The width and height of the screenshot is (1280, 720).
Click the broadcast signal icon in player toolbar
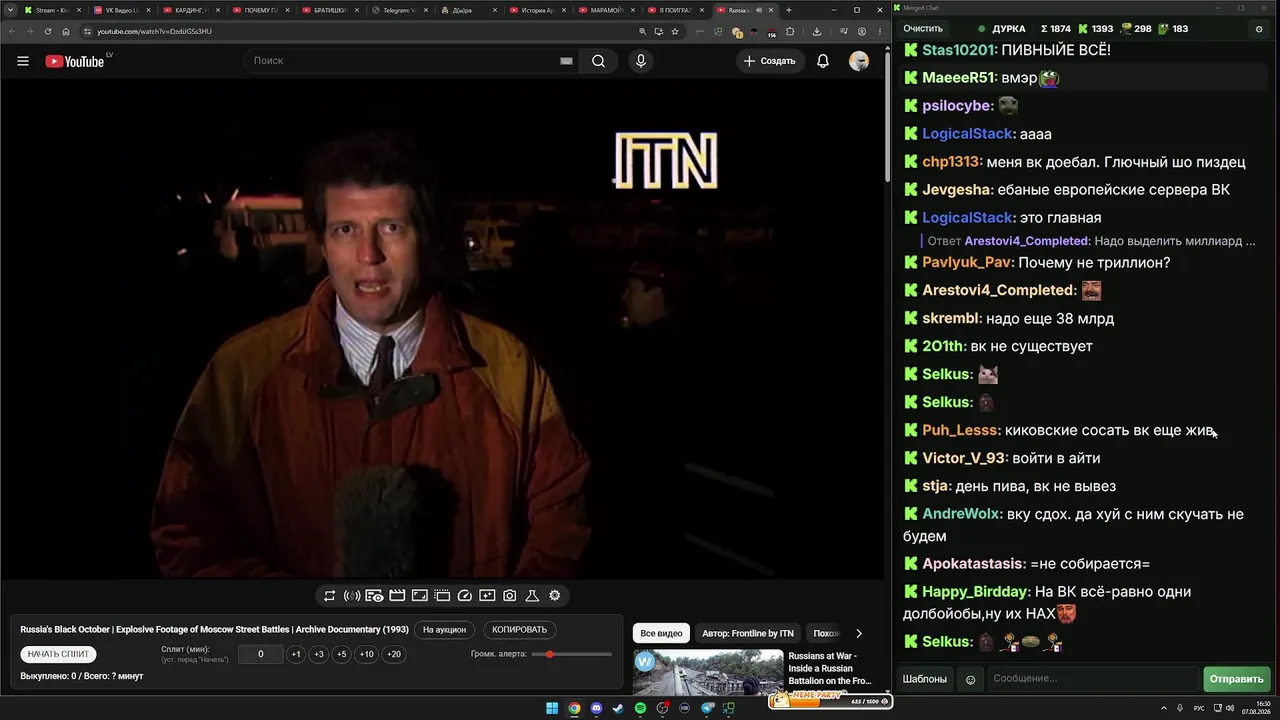pos(352,596)
